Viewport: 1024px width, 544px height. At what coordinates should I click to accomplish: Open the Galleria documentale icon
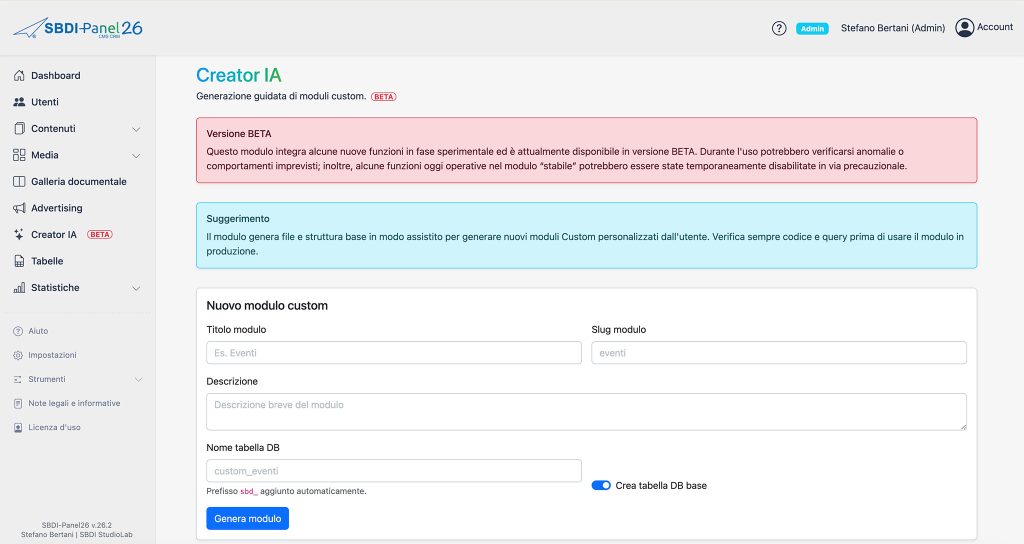19,182
